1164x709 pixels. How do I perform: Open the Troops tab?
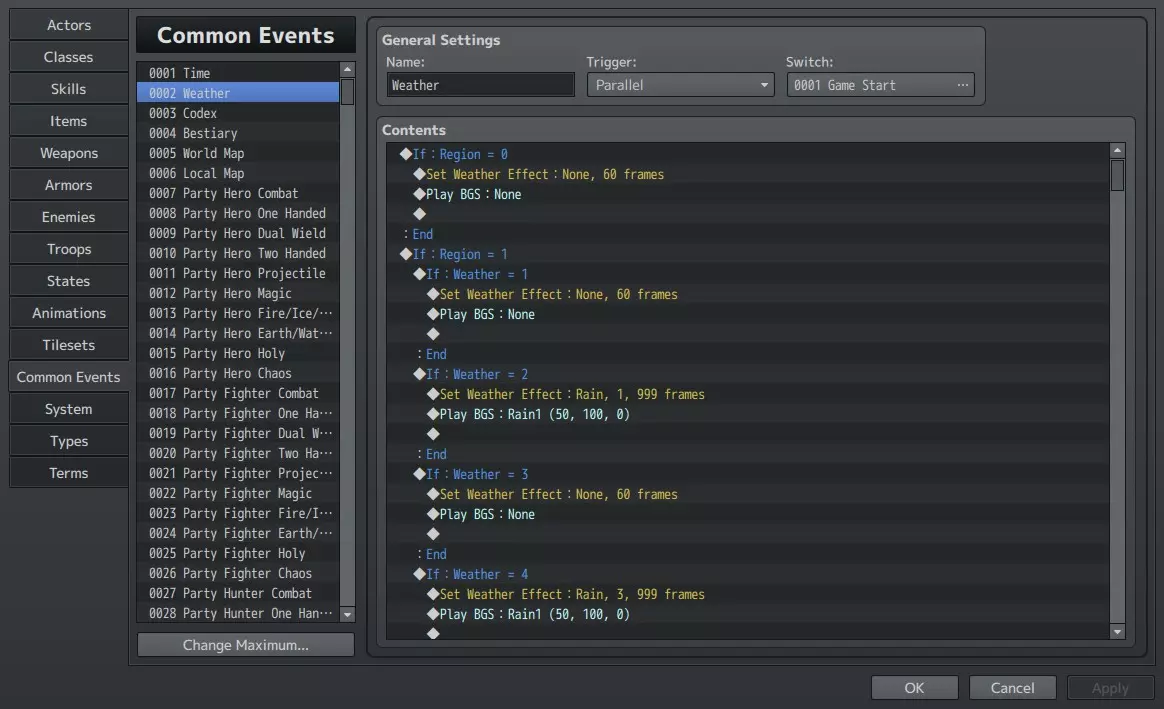tap(68, 249)
